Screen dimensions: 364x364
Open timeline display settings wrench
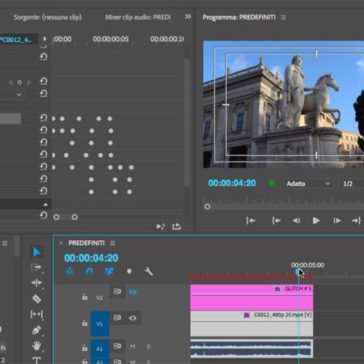tap(149, 272)
